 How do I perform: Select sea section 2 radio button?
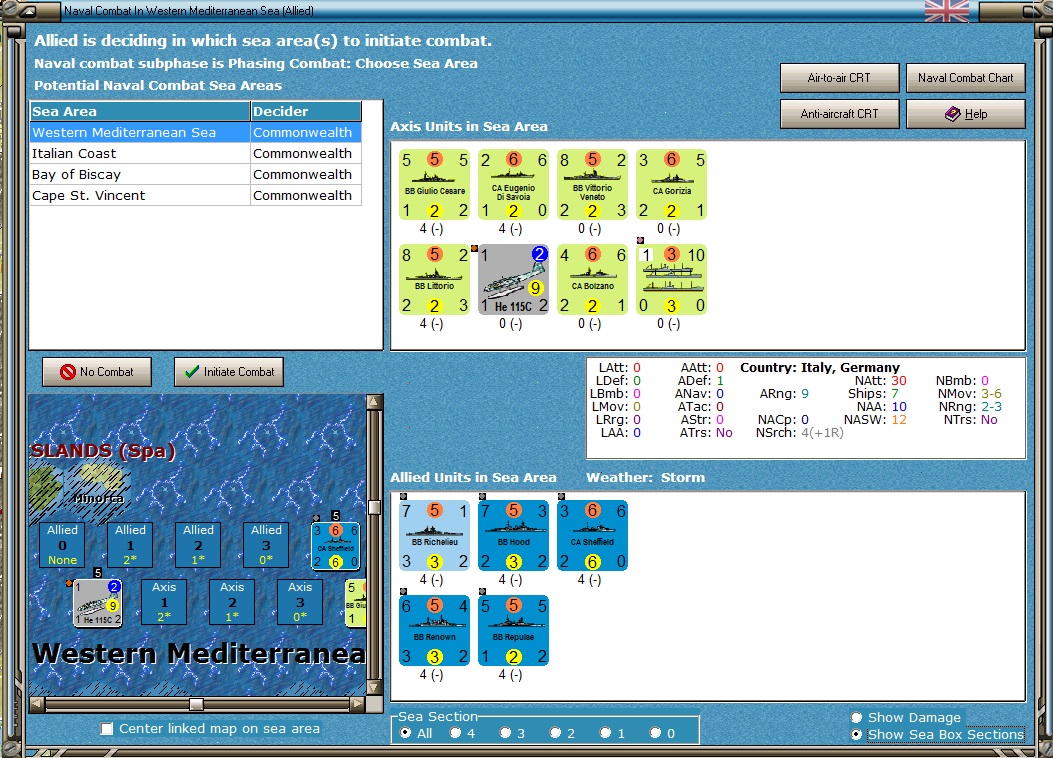click(x=555, y=732)
